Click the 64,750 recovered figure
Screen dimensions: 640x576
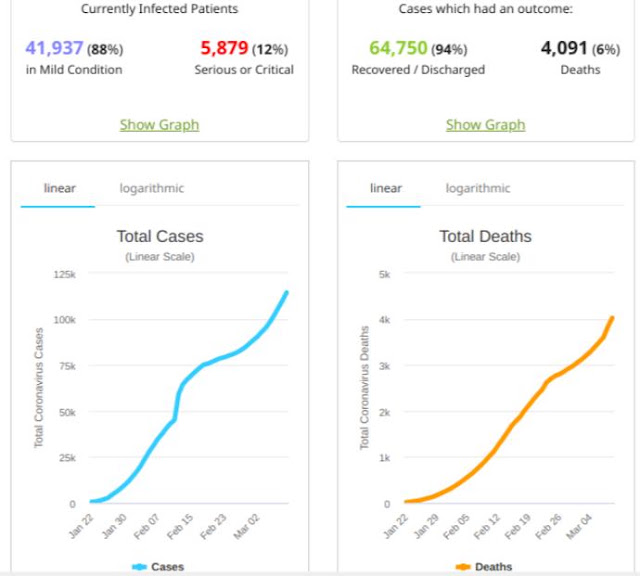pos(398,48)
